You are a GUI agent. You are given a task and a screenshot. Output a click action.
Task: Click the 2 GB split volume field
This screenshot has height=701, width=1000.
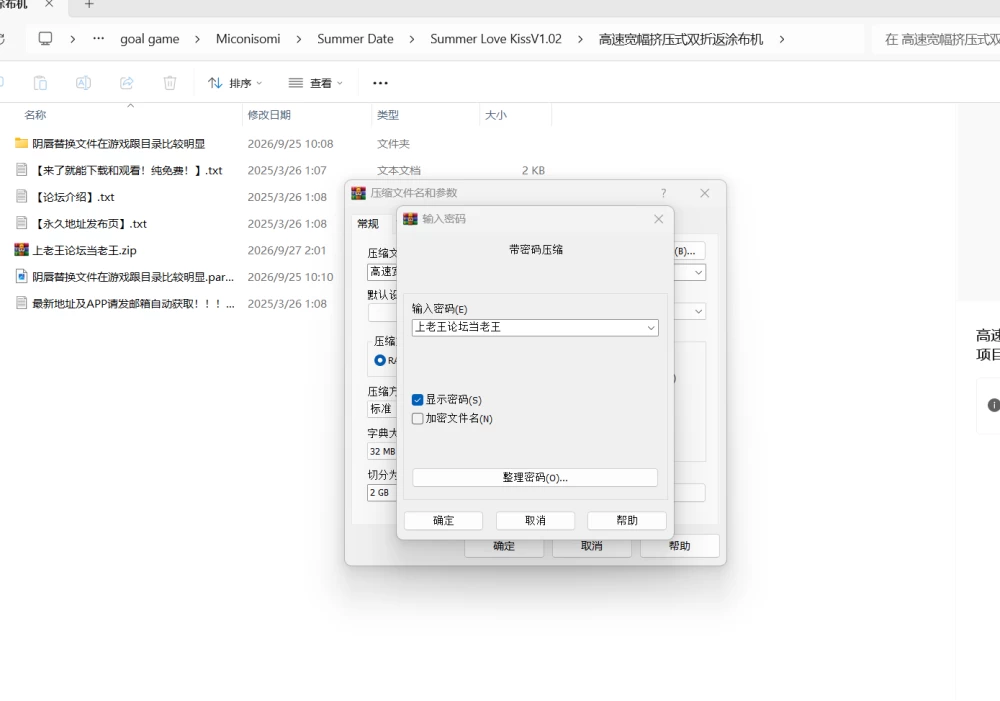pyautogui.click(x=382, y=492)
